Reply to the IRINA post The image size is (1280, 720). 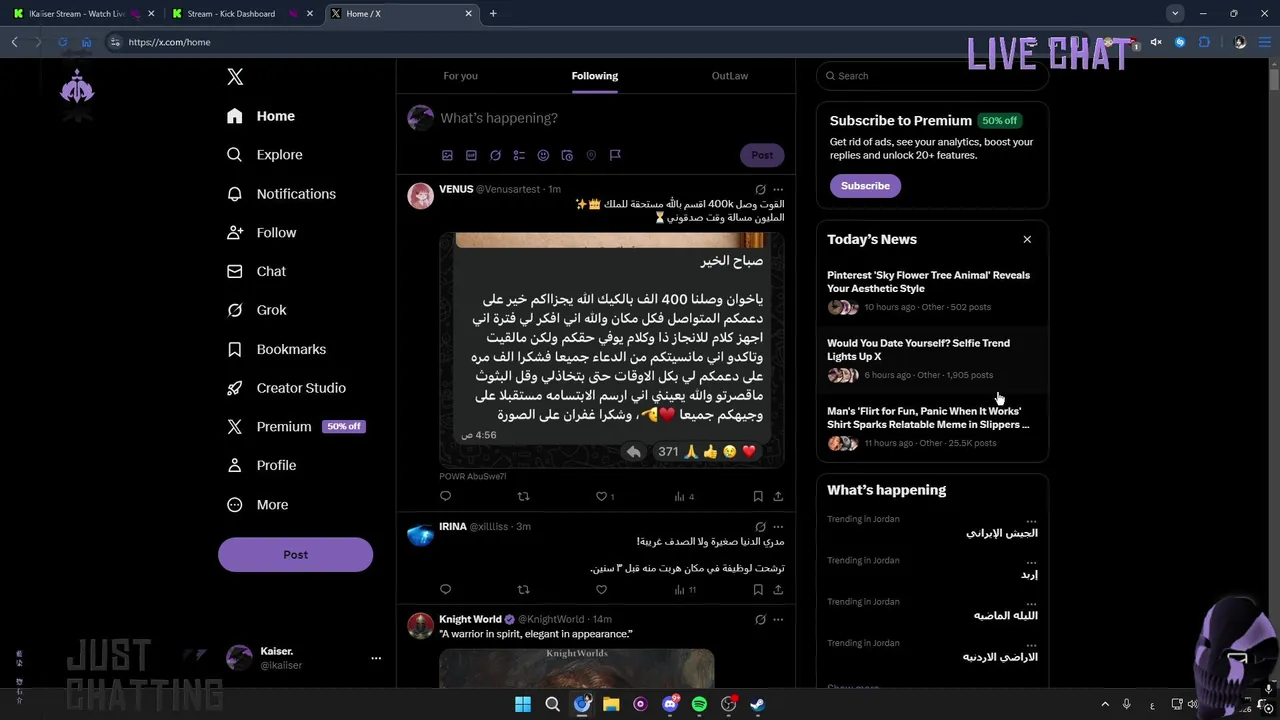[x=445, y=590]
